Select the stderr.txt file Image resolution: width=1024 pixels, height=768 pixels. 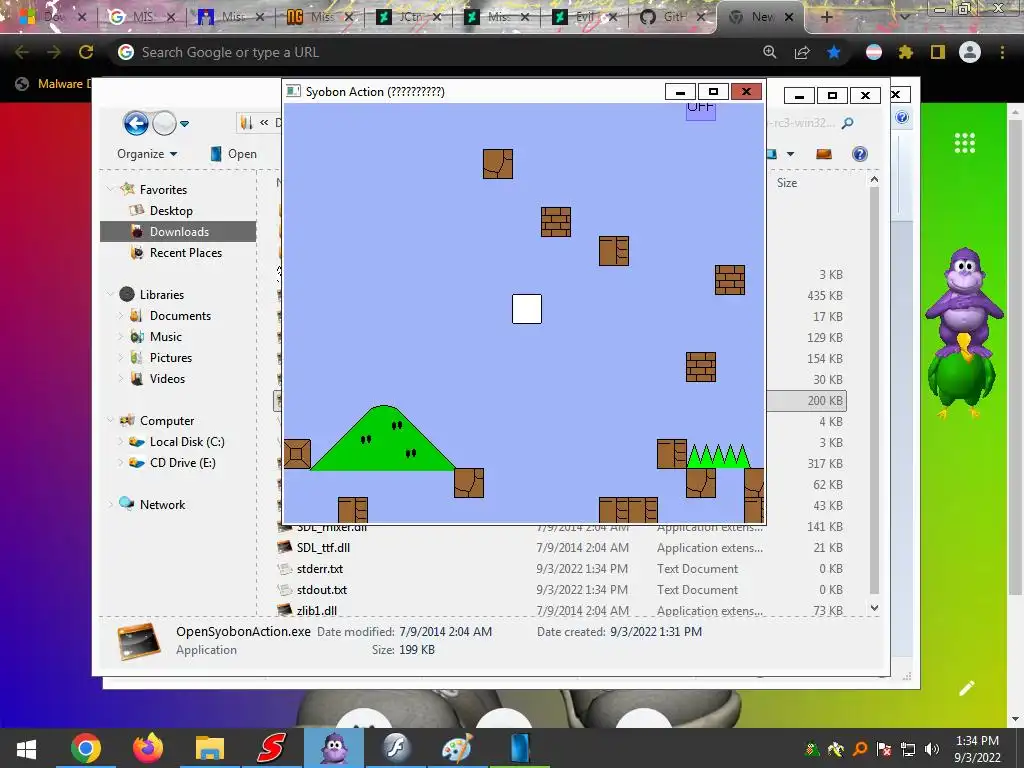click(319, 569)
